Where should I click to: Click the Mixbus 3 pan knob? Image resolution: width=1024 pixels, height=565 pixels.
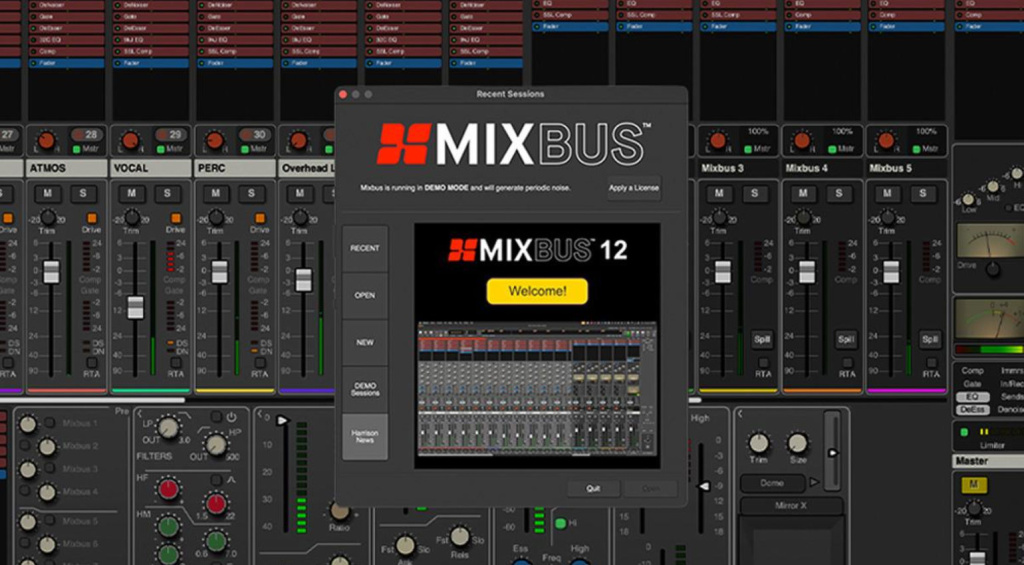point(718,140)
